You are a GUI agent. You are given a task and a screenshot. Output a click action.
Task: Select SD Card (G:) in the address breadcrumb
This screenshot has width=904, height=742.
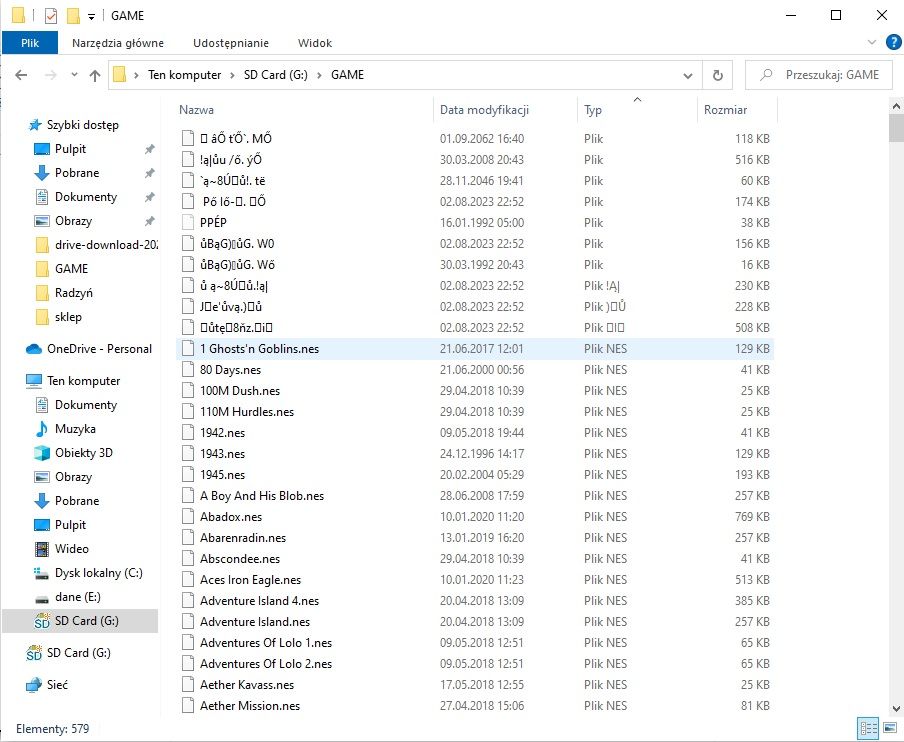[276, 75]
